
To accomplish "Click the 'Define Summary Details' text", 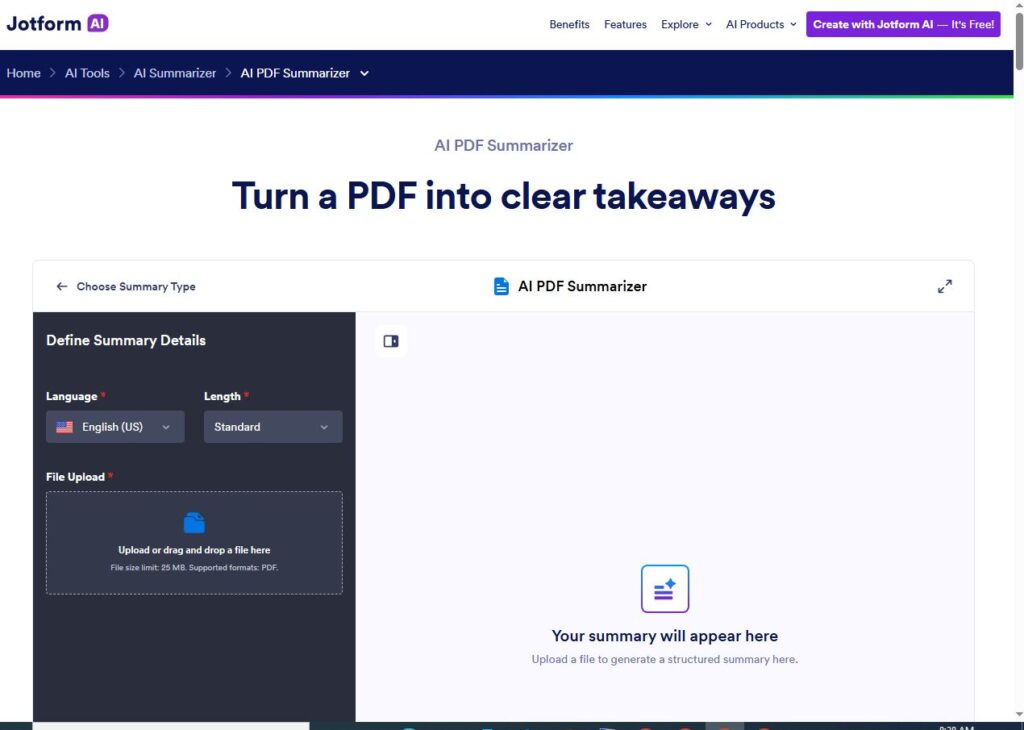I will [x=126, y=340].
